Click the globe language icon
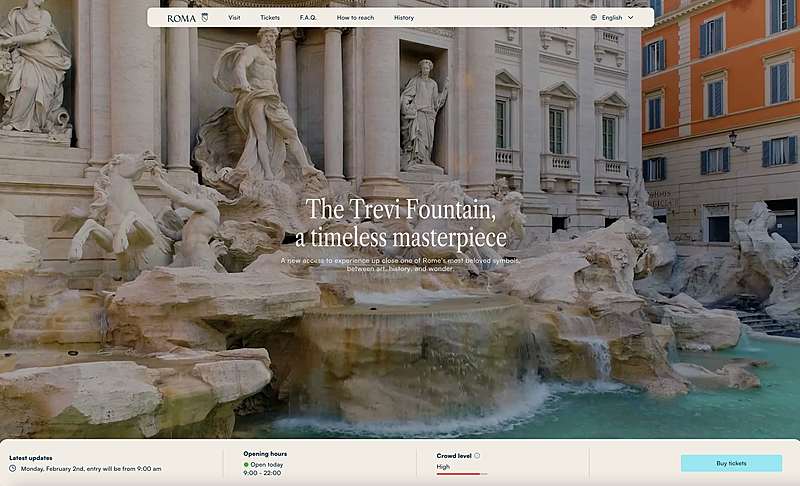Screen dimensions: 800x486 click(x=594, y=18)
